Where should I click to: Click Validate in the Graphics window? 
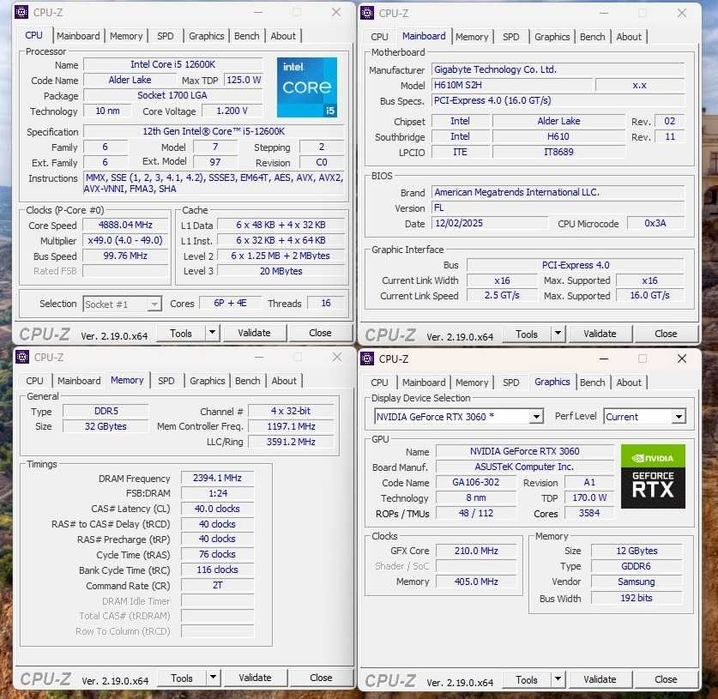[600, 679]
